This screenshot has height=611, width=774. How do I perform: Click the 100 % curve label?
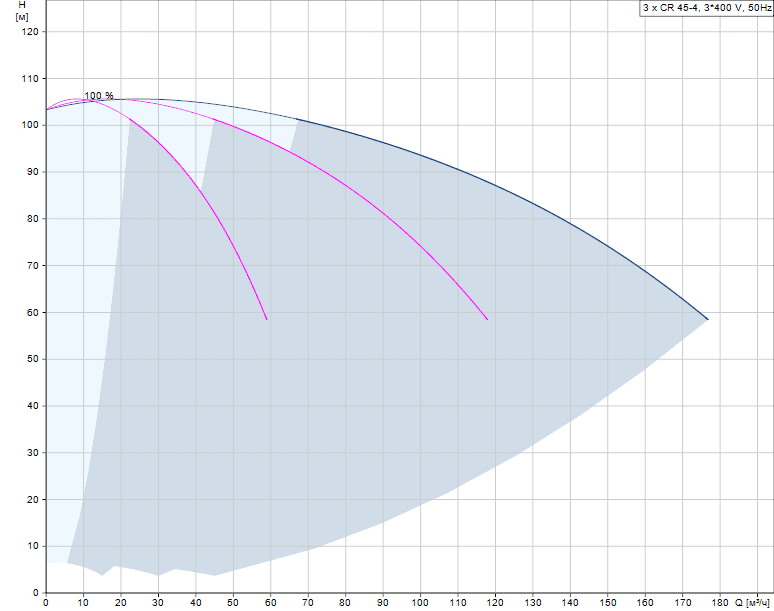point(99,96)
